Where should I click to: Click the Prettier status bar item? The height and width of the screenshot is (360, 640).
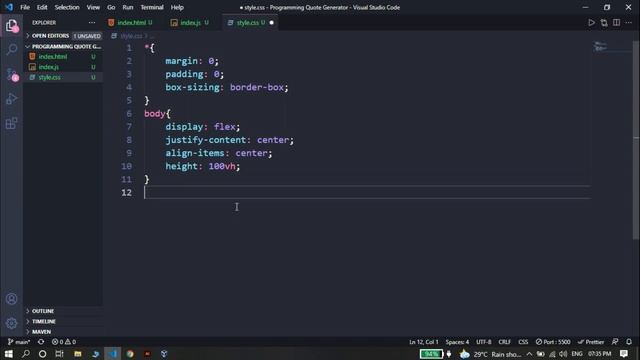click(591, 342)
